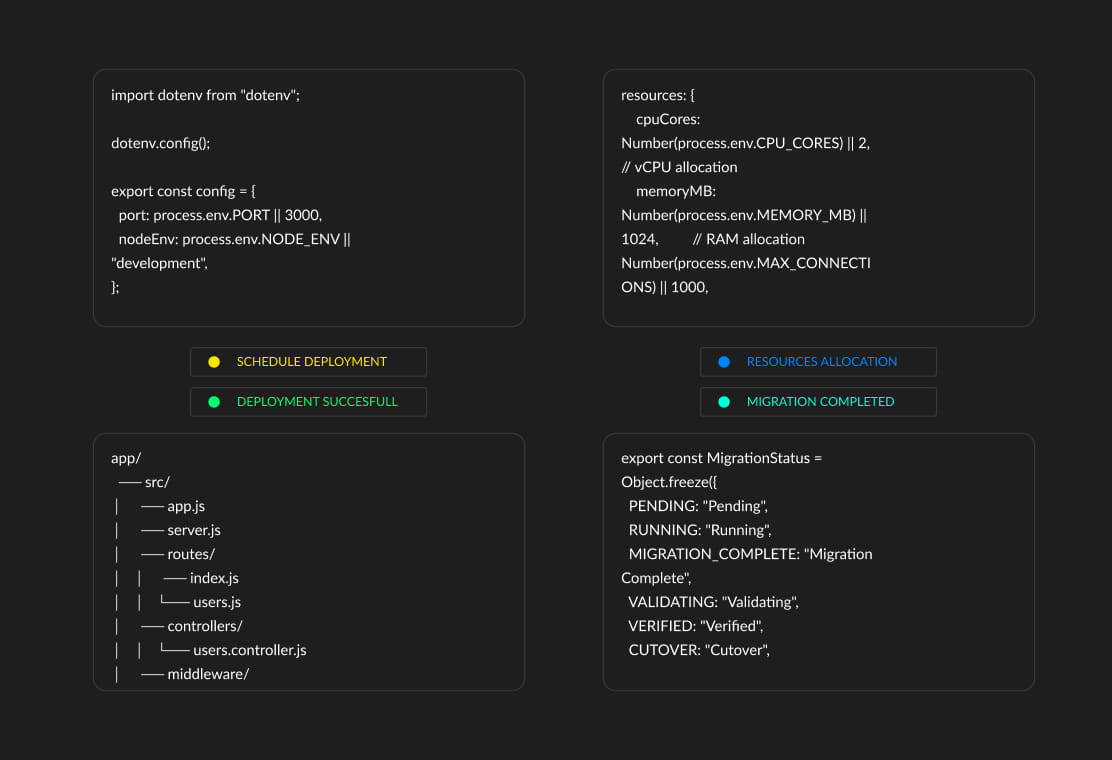Viewport: 1112px width, 760px height.
Task: Click the yellow dot beside SCHEDULE DEPLOYMENT
Action: click(214, 362)
